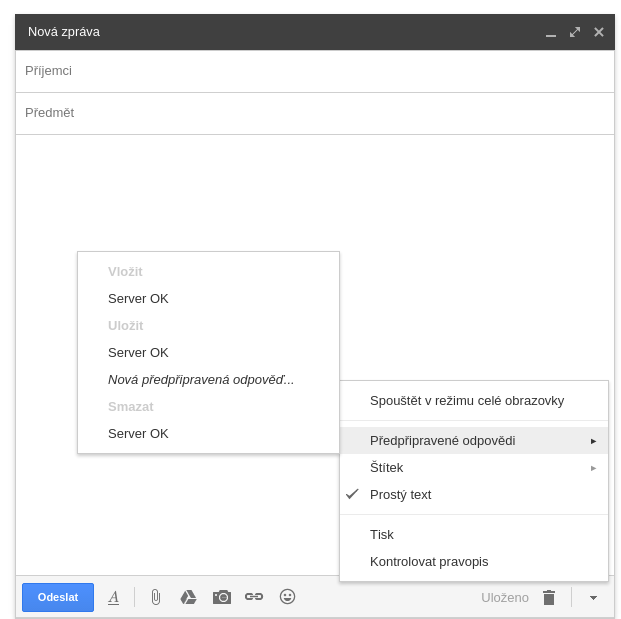The image size is (621, 619).
Task: Choose Kontrolovat pravopis menu item
Action: (x=429, y=561)
